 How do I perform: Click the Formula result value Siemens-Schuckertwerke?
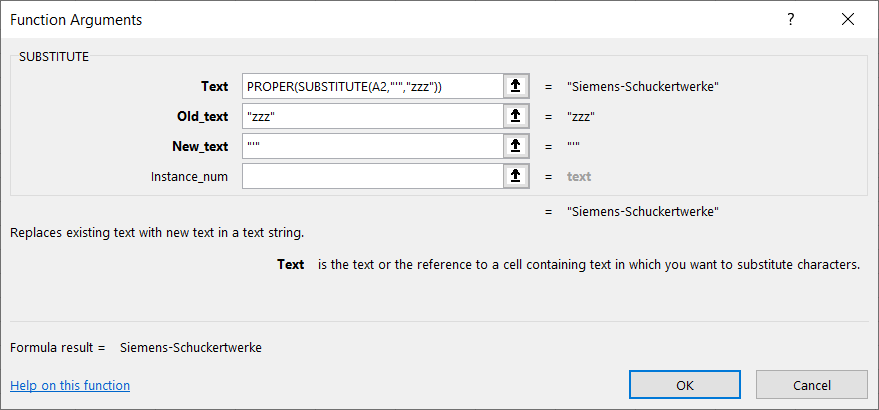point(191,348)
